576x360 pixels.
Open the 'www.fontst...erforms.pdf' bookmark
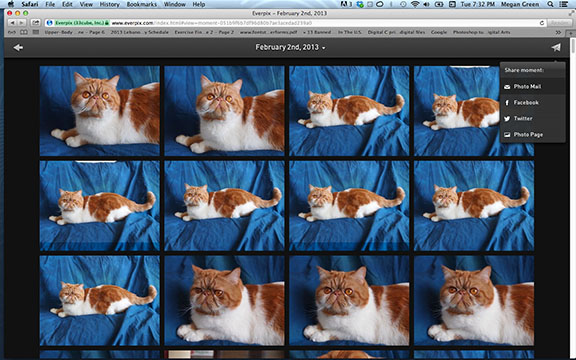[x=269, y=32]
